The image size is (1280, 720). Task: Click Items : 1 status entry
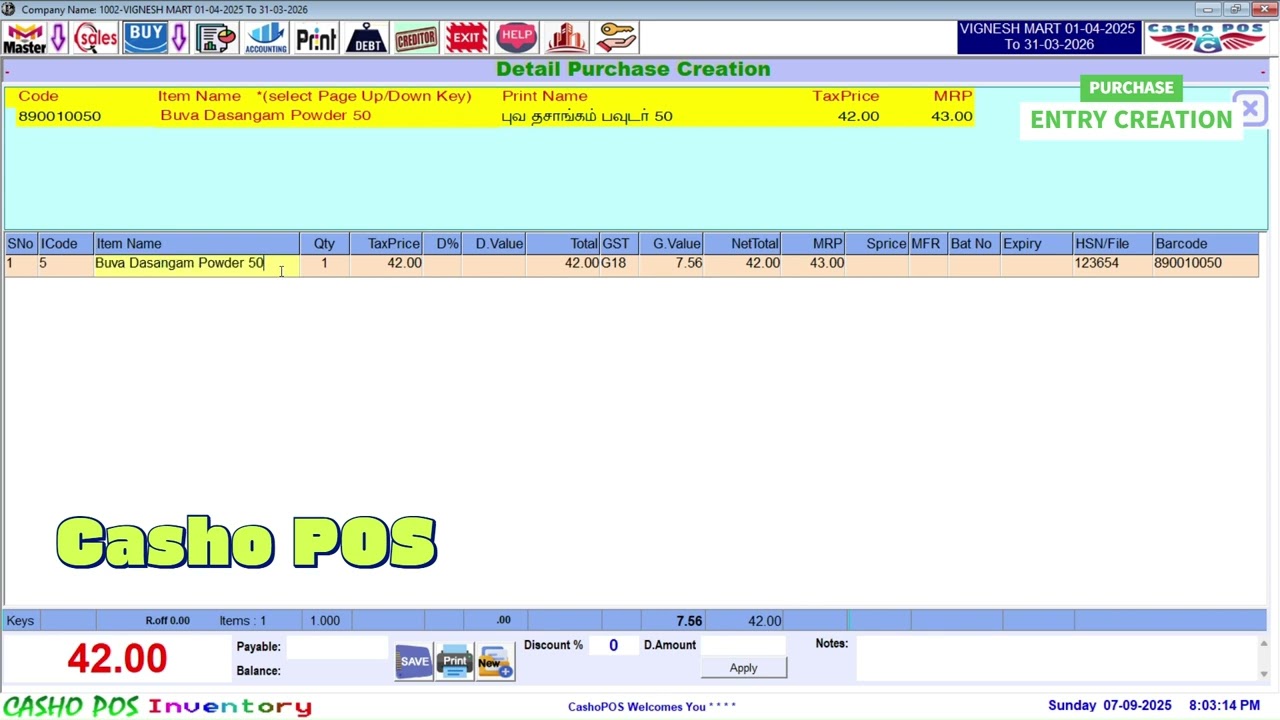(x=243, y=621)
